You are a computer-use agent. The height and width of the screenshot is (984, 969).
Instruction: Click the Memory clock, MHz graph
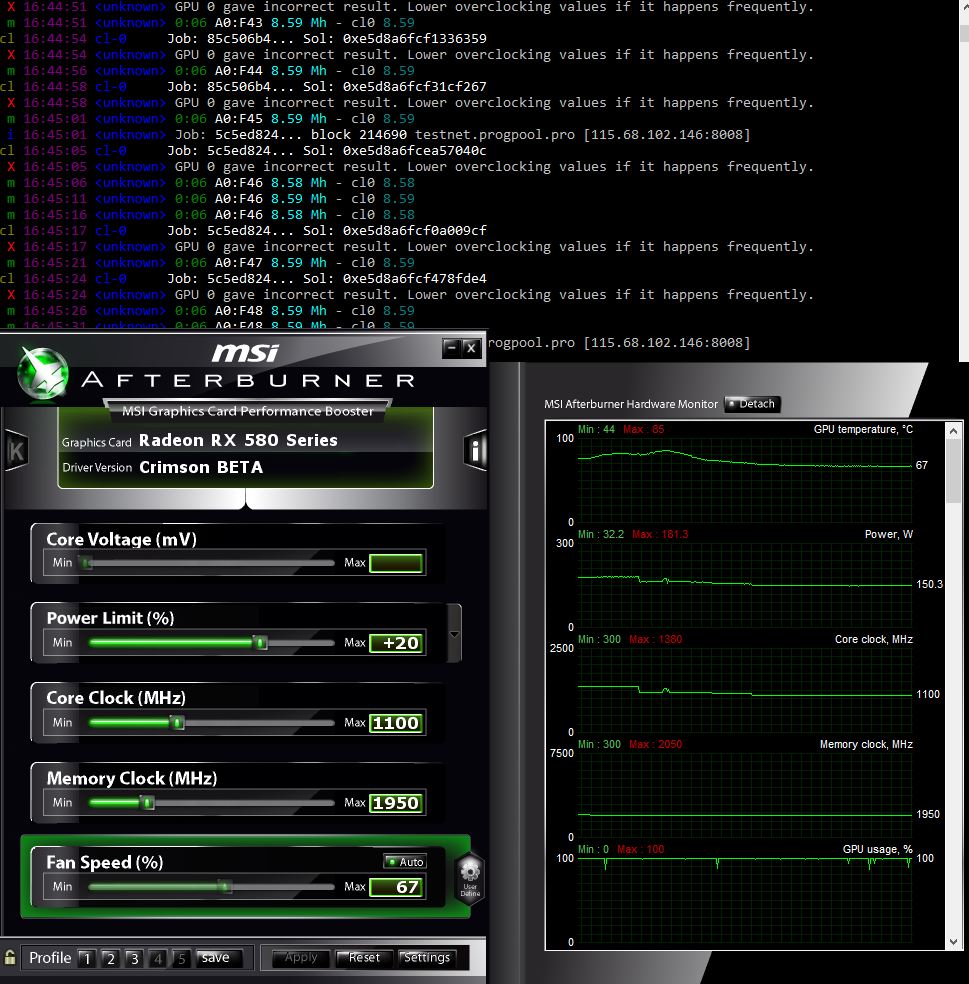[745, 794]
